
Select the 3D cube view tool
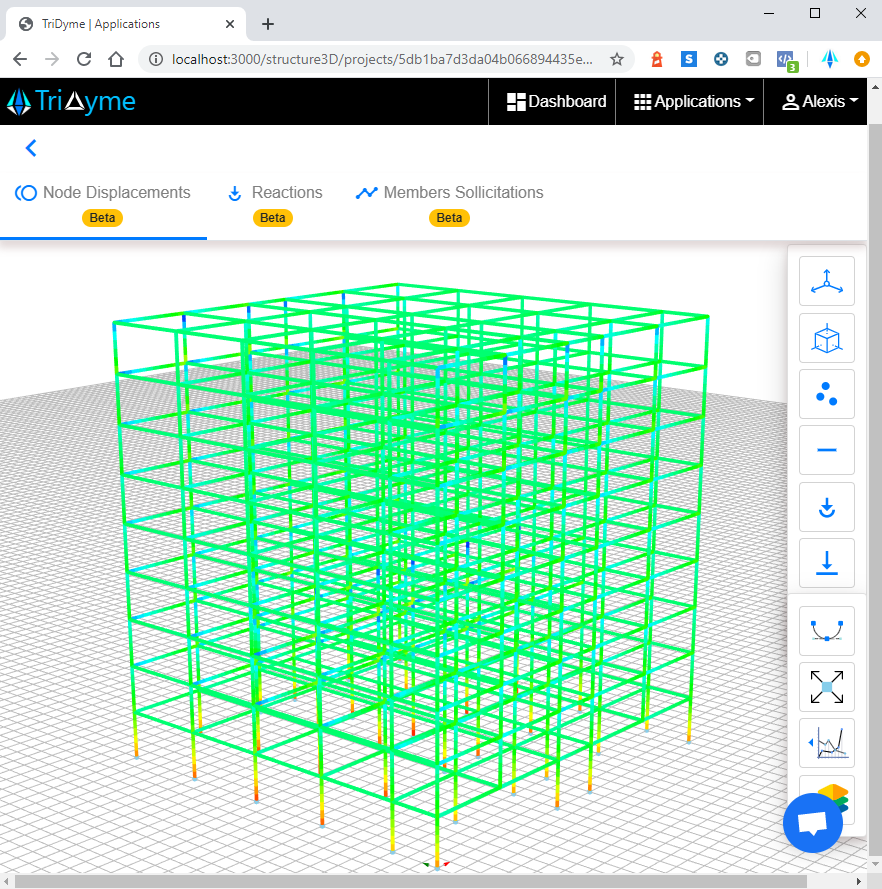click(x=826, y=338)
